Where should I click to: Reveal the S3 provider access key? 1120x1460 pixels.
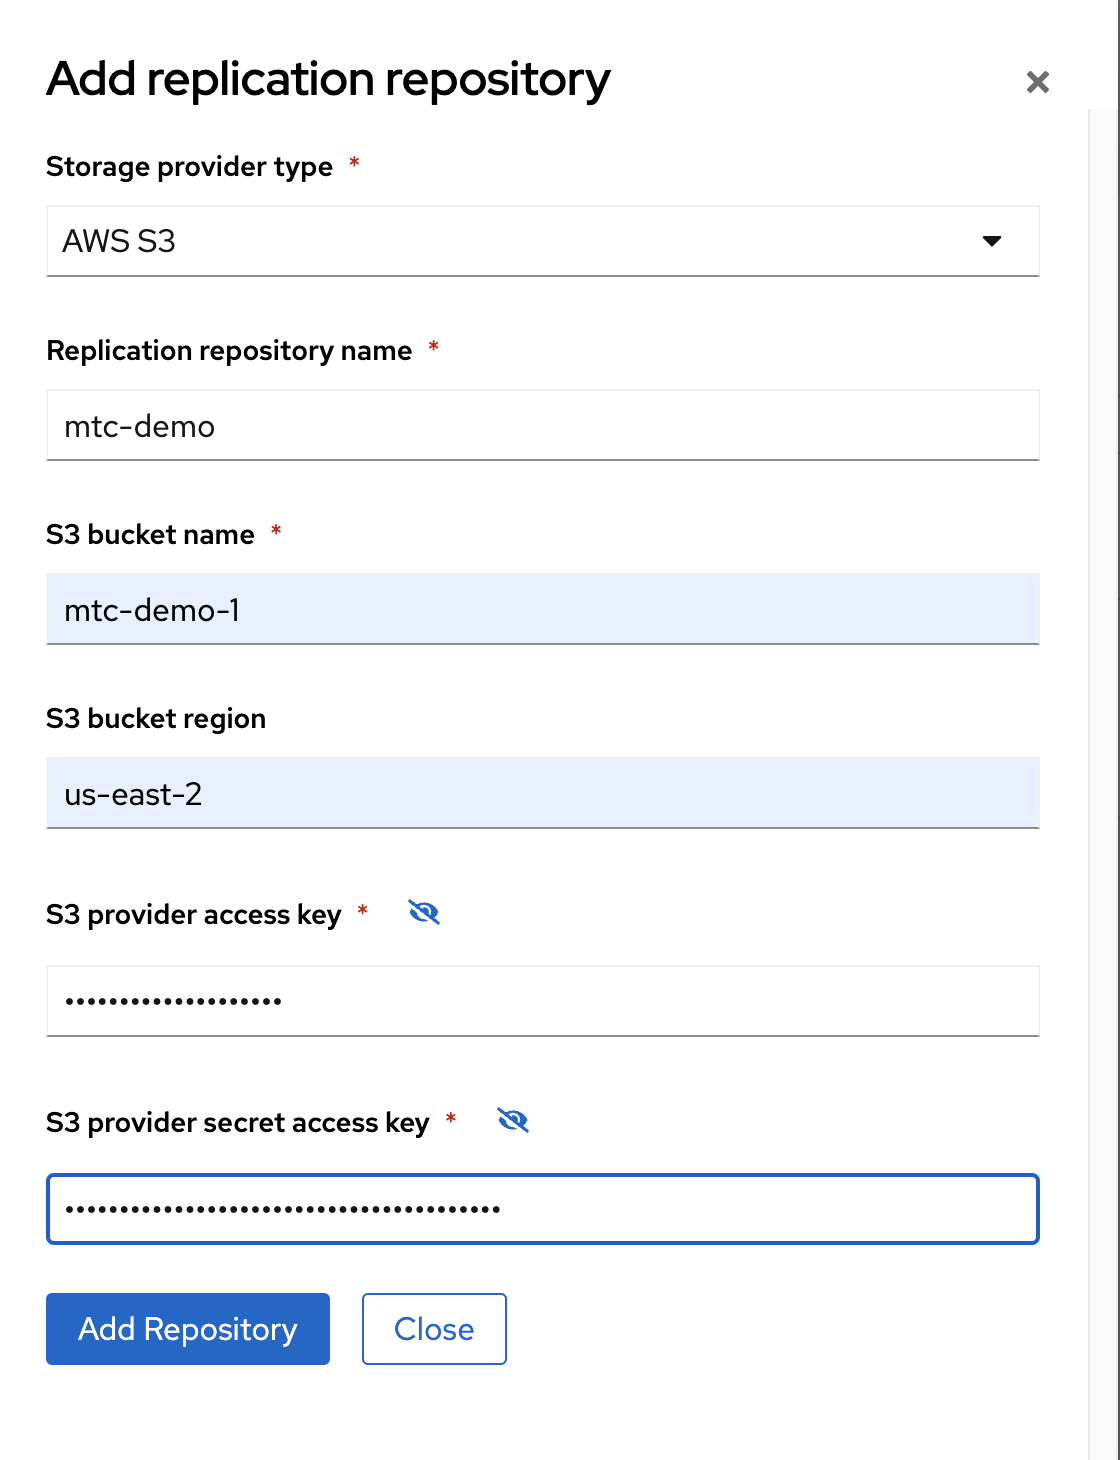click(x=424, y=913)
